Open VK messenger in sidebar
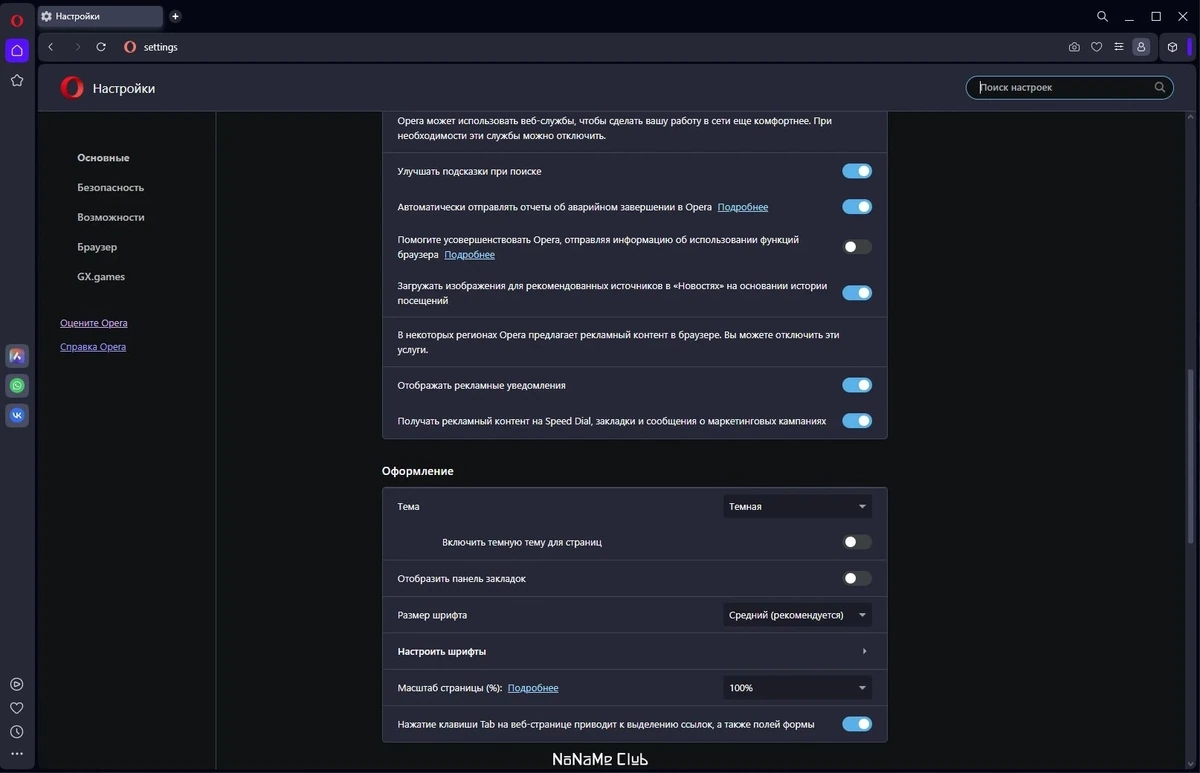The image size is (1200, 773). point(17,415)
